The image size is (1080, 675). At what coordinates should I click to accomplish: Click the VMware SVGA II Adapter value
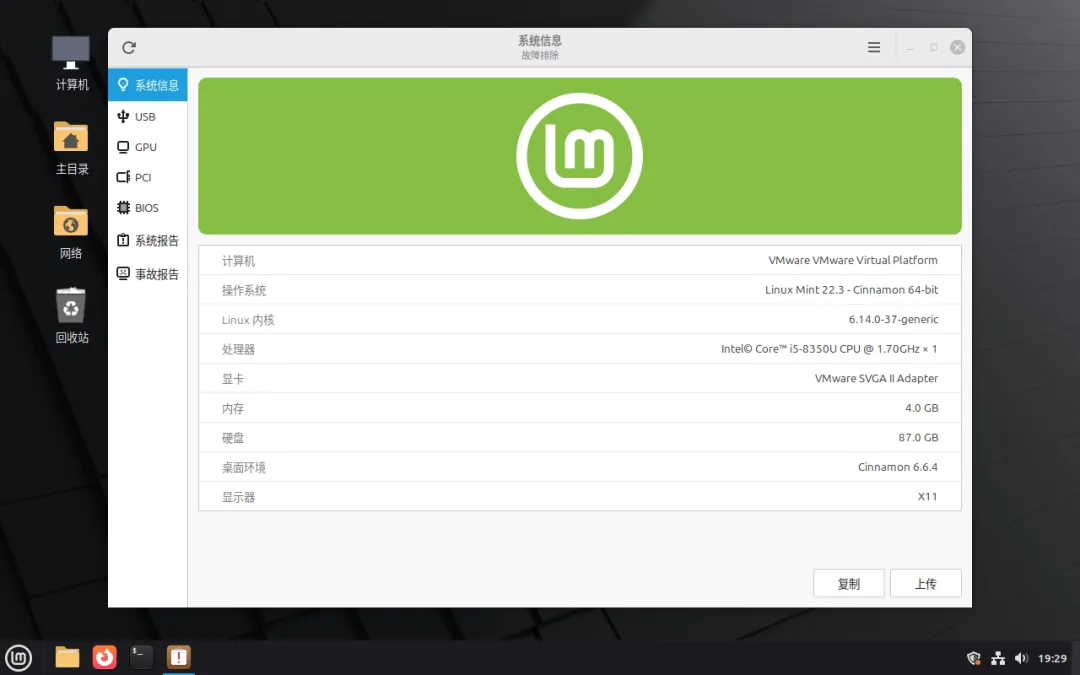tap(876, 379)
